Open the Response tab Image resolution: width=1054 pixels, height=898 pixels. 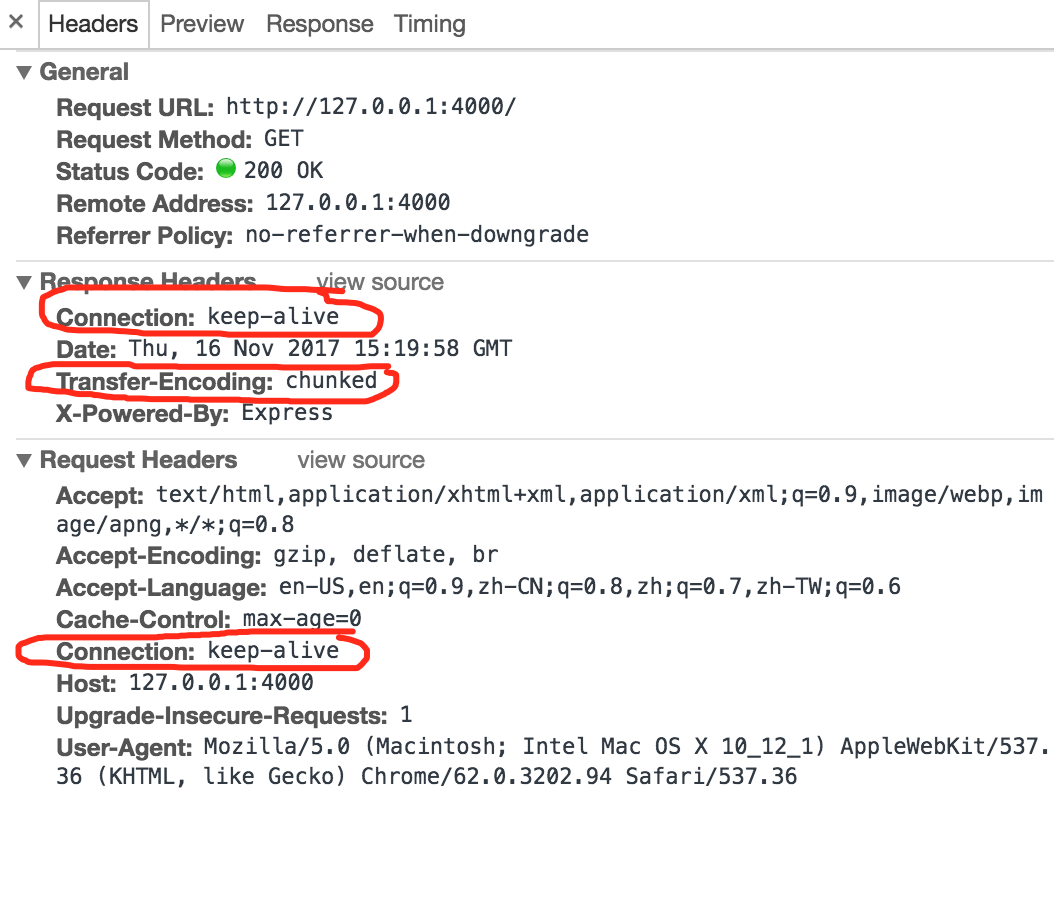319,23
